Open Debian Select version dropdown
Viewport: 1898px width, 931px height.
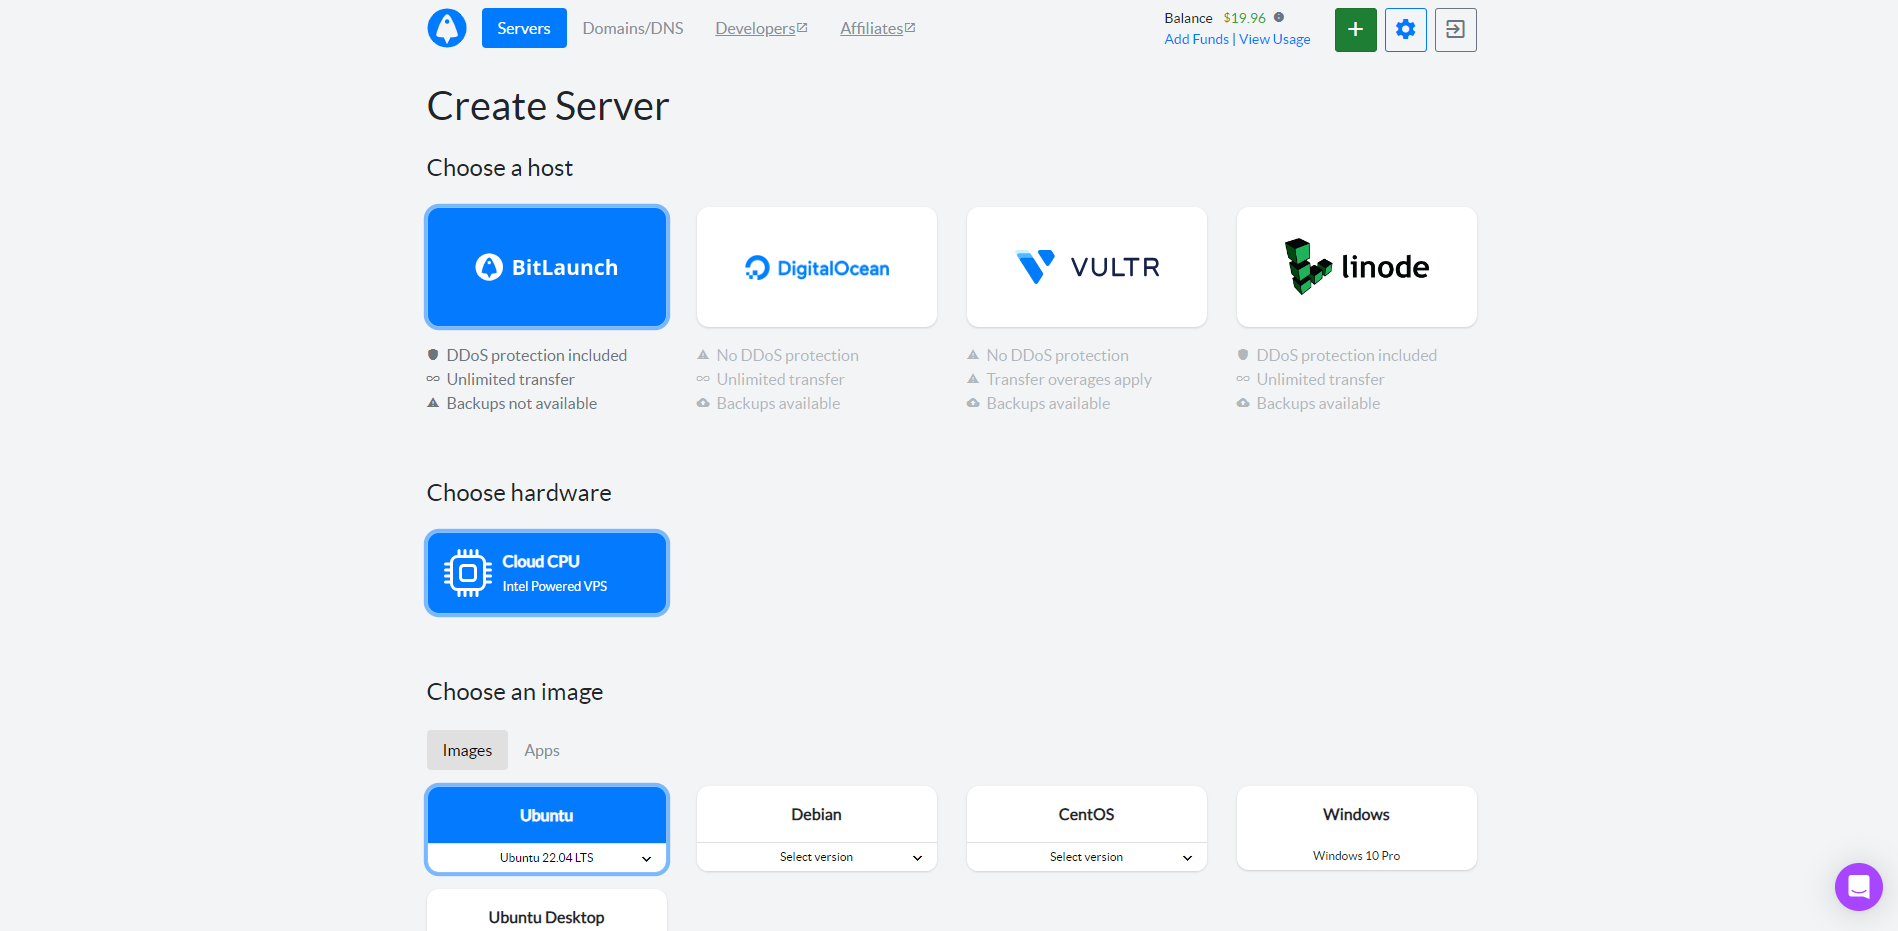(817, 857)
